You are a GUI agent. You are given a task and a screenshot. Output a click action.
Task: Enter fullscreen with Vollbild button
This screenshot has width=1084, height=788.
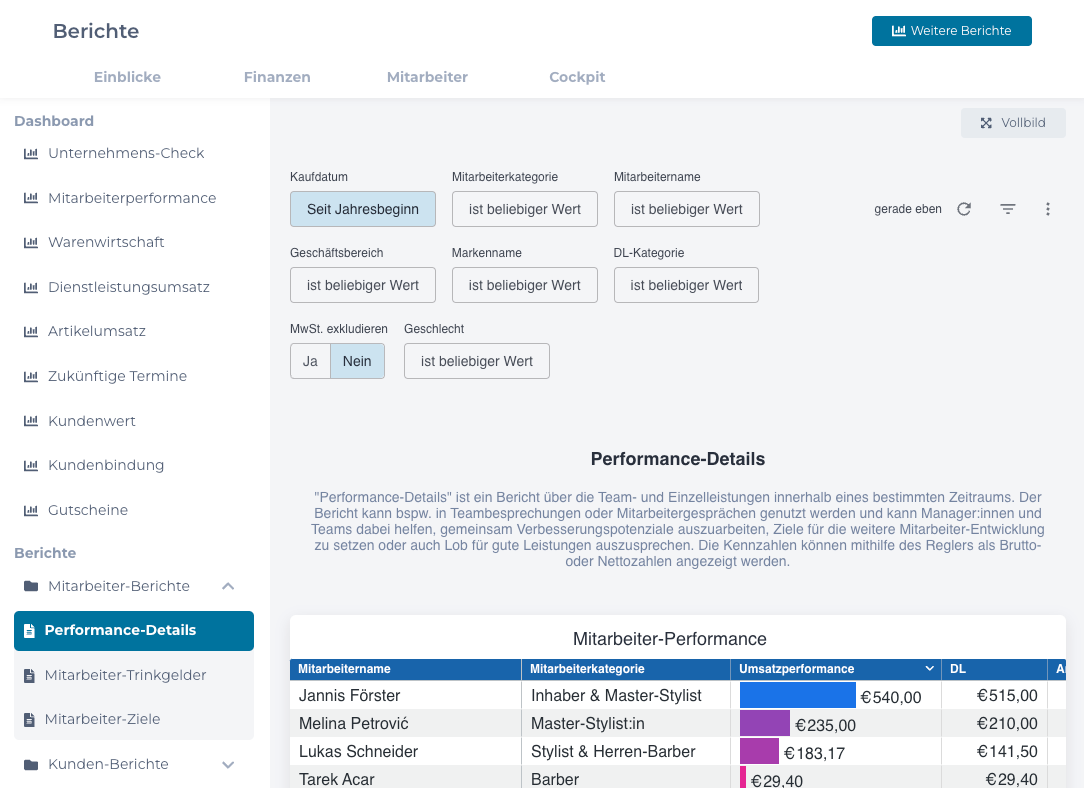coord(1013,123)
